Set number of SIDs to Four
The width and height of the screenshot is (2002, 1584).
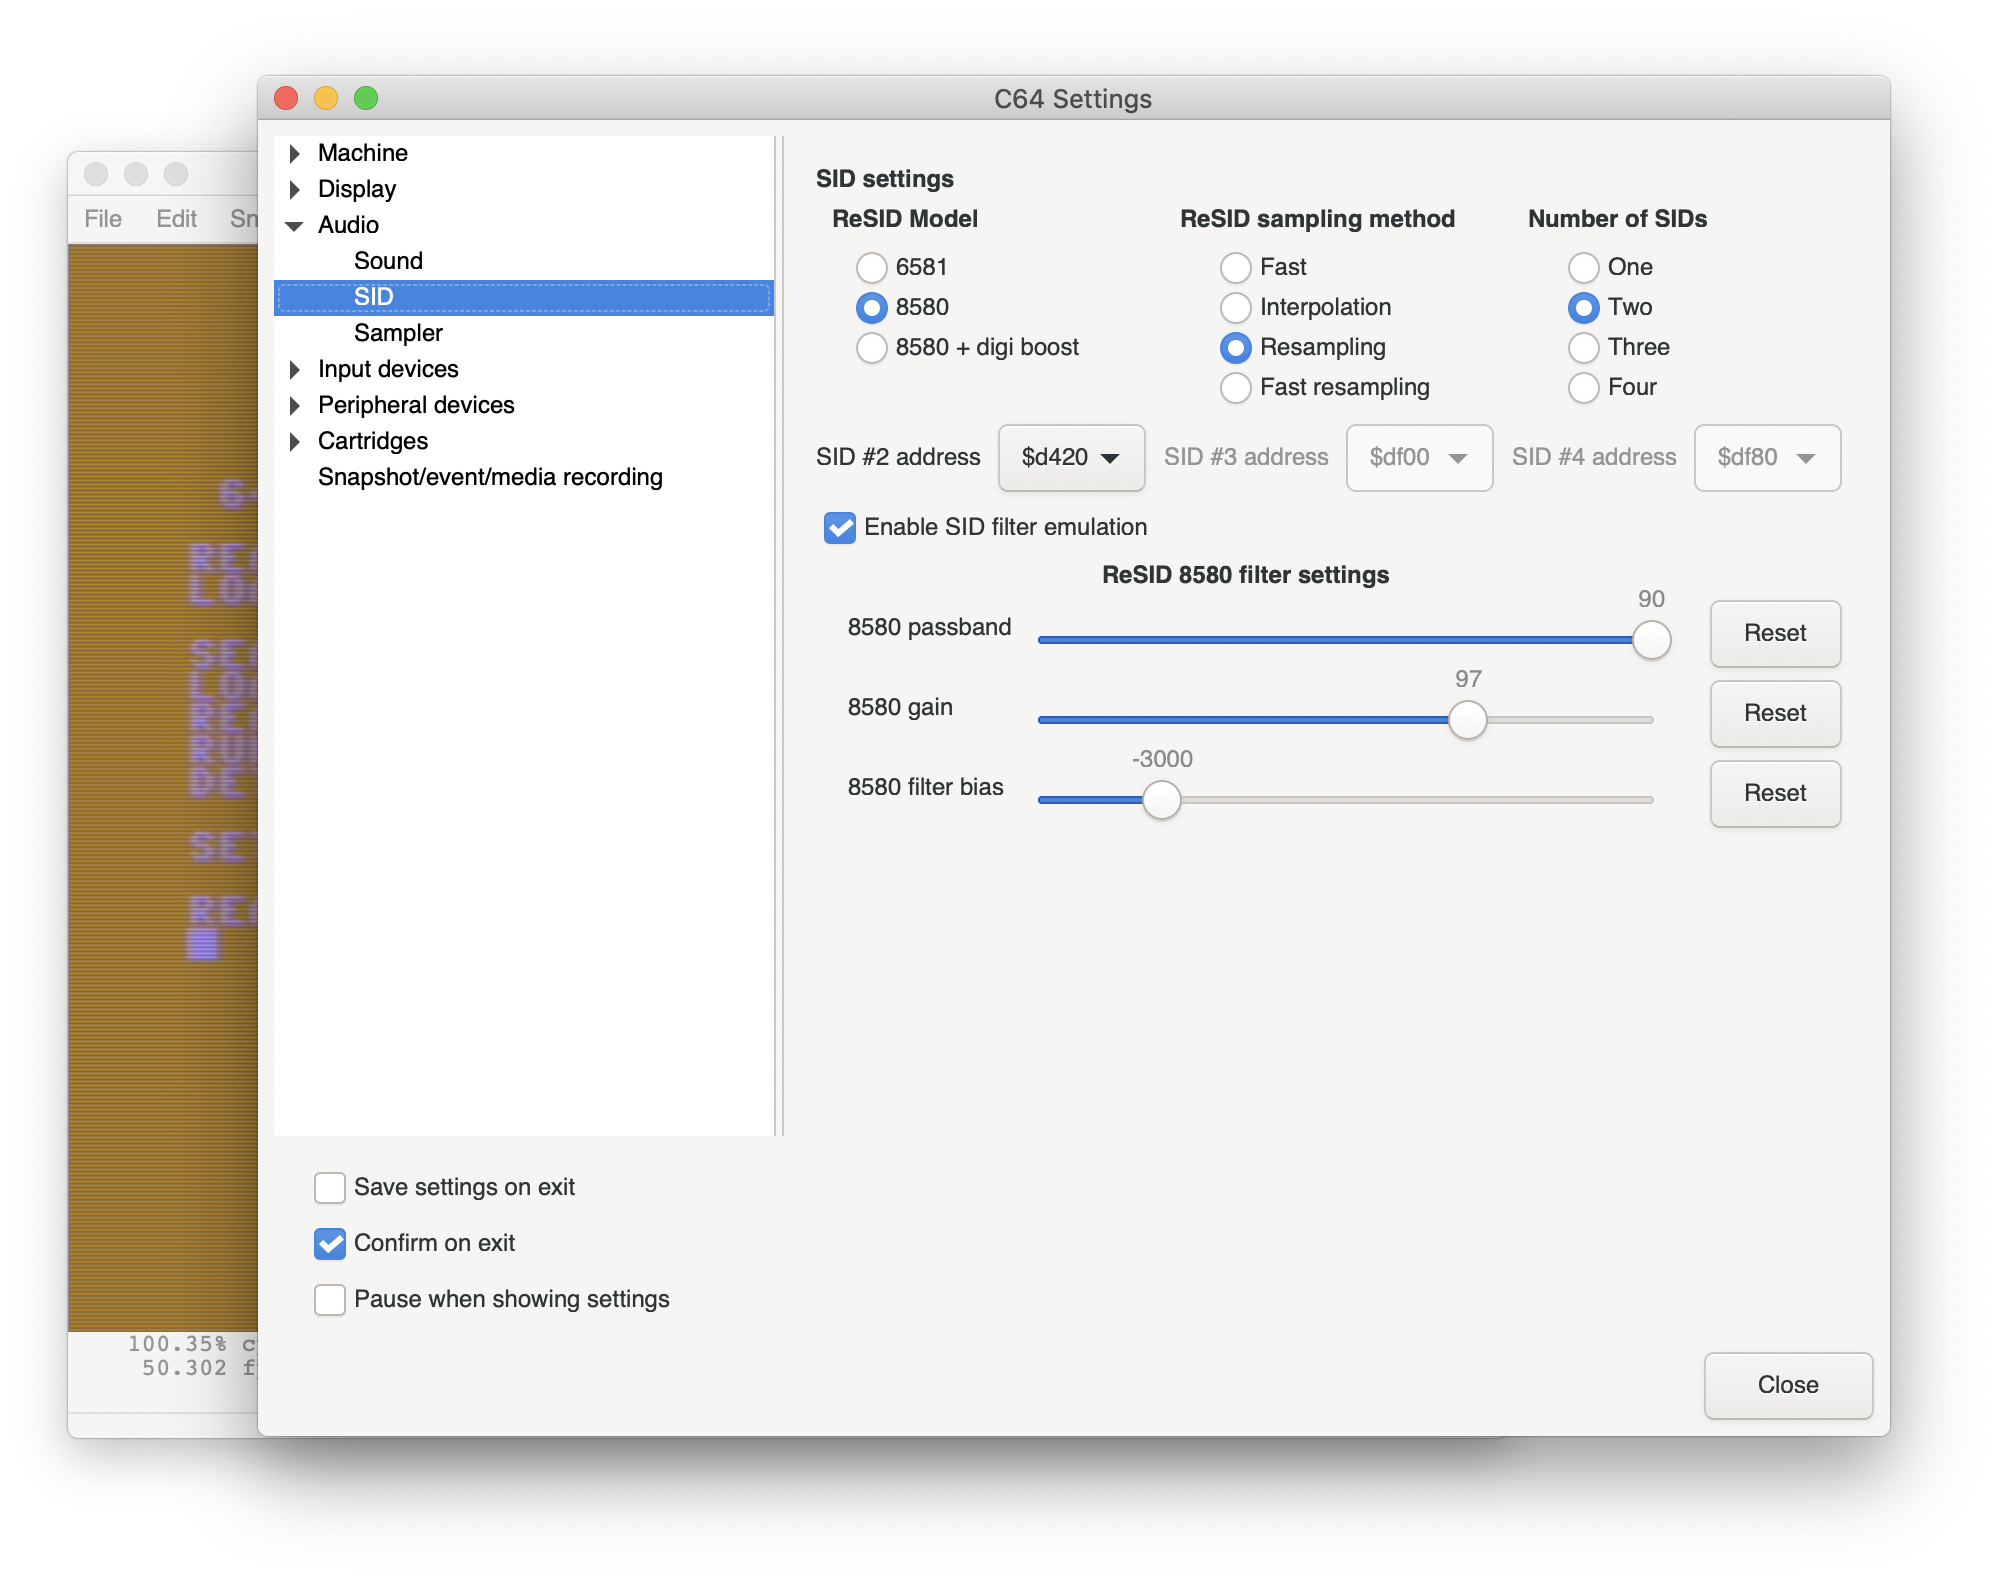pyautogui.click(x=1584, y=388)
